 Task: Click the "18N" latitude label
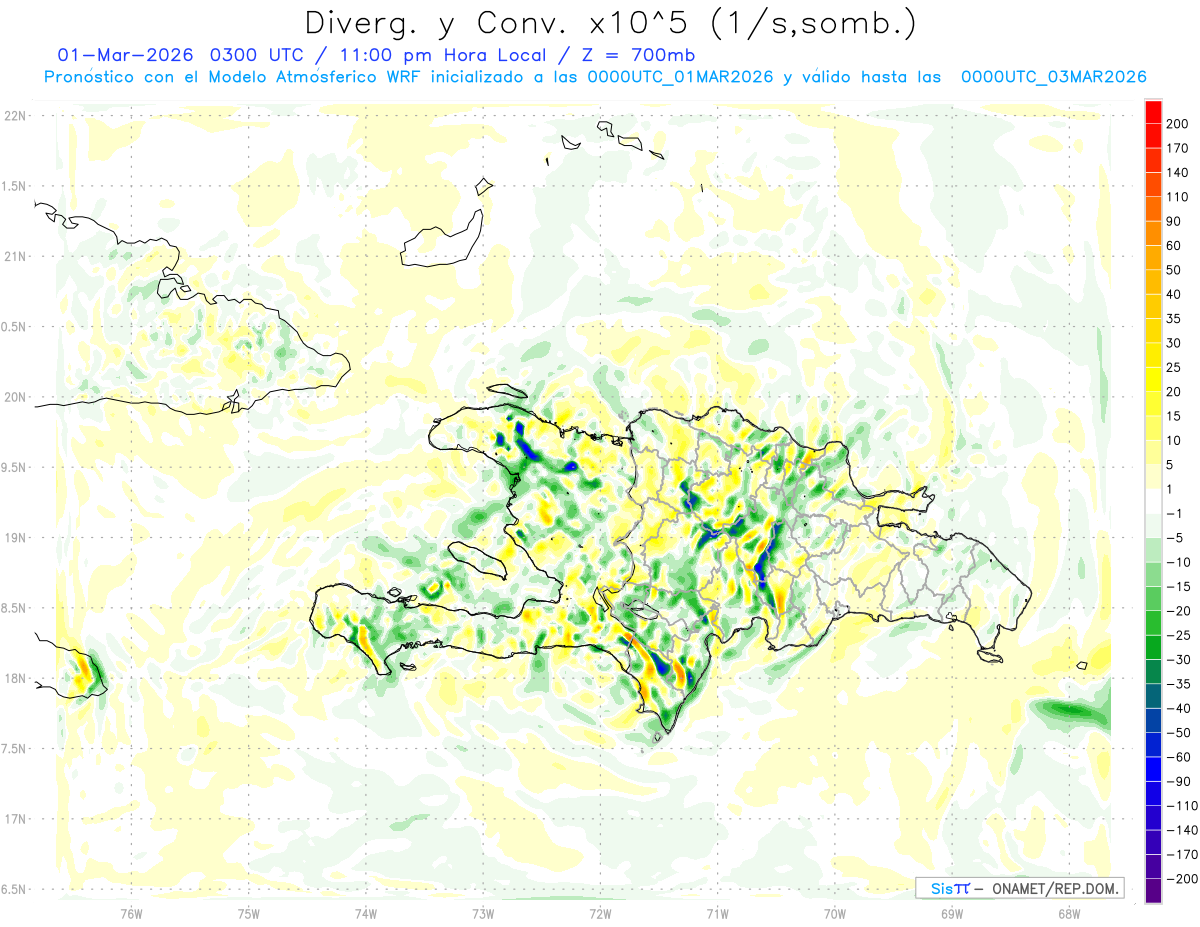tap(14, 679)
